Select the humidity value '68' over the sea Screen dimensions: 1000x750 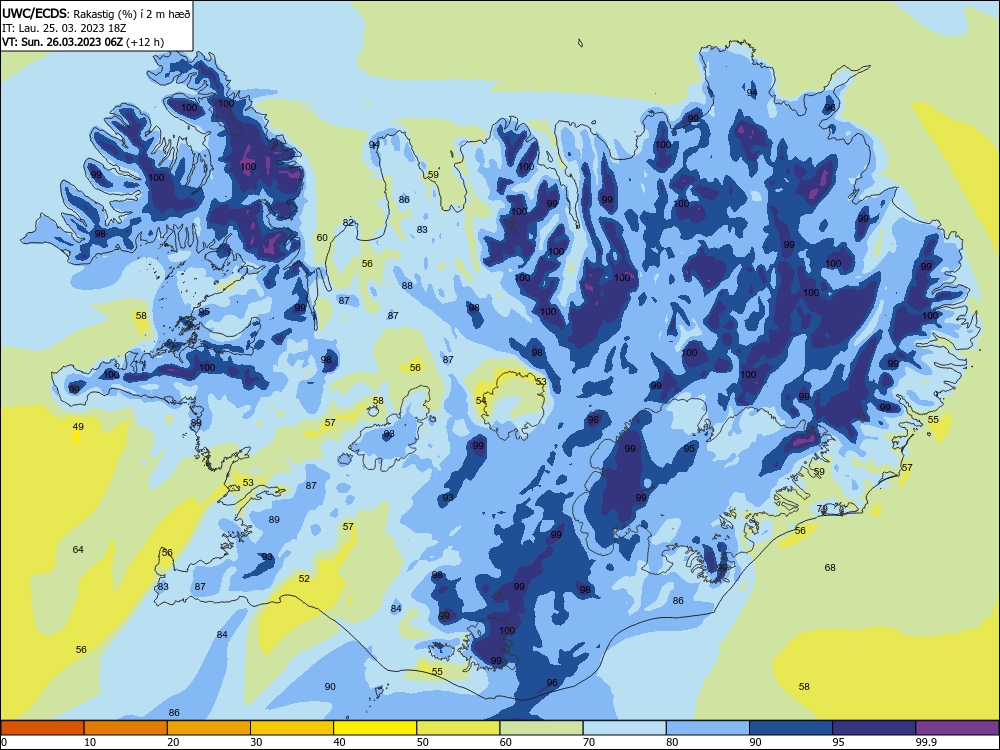point(830,568)
